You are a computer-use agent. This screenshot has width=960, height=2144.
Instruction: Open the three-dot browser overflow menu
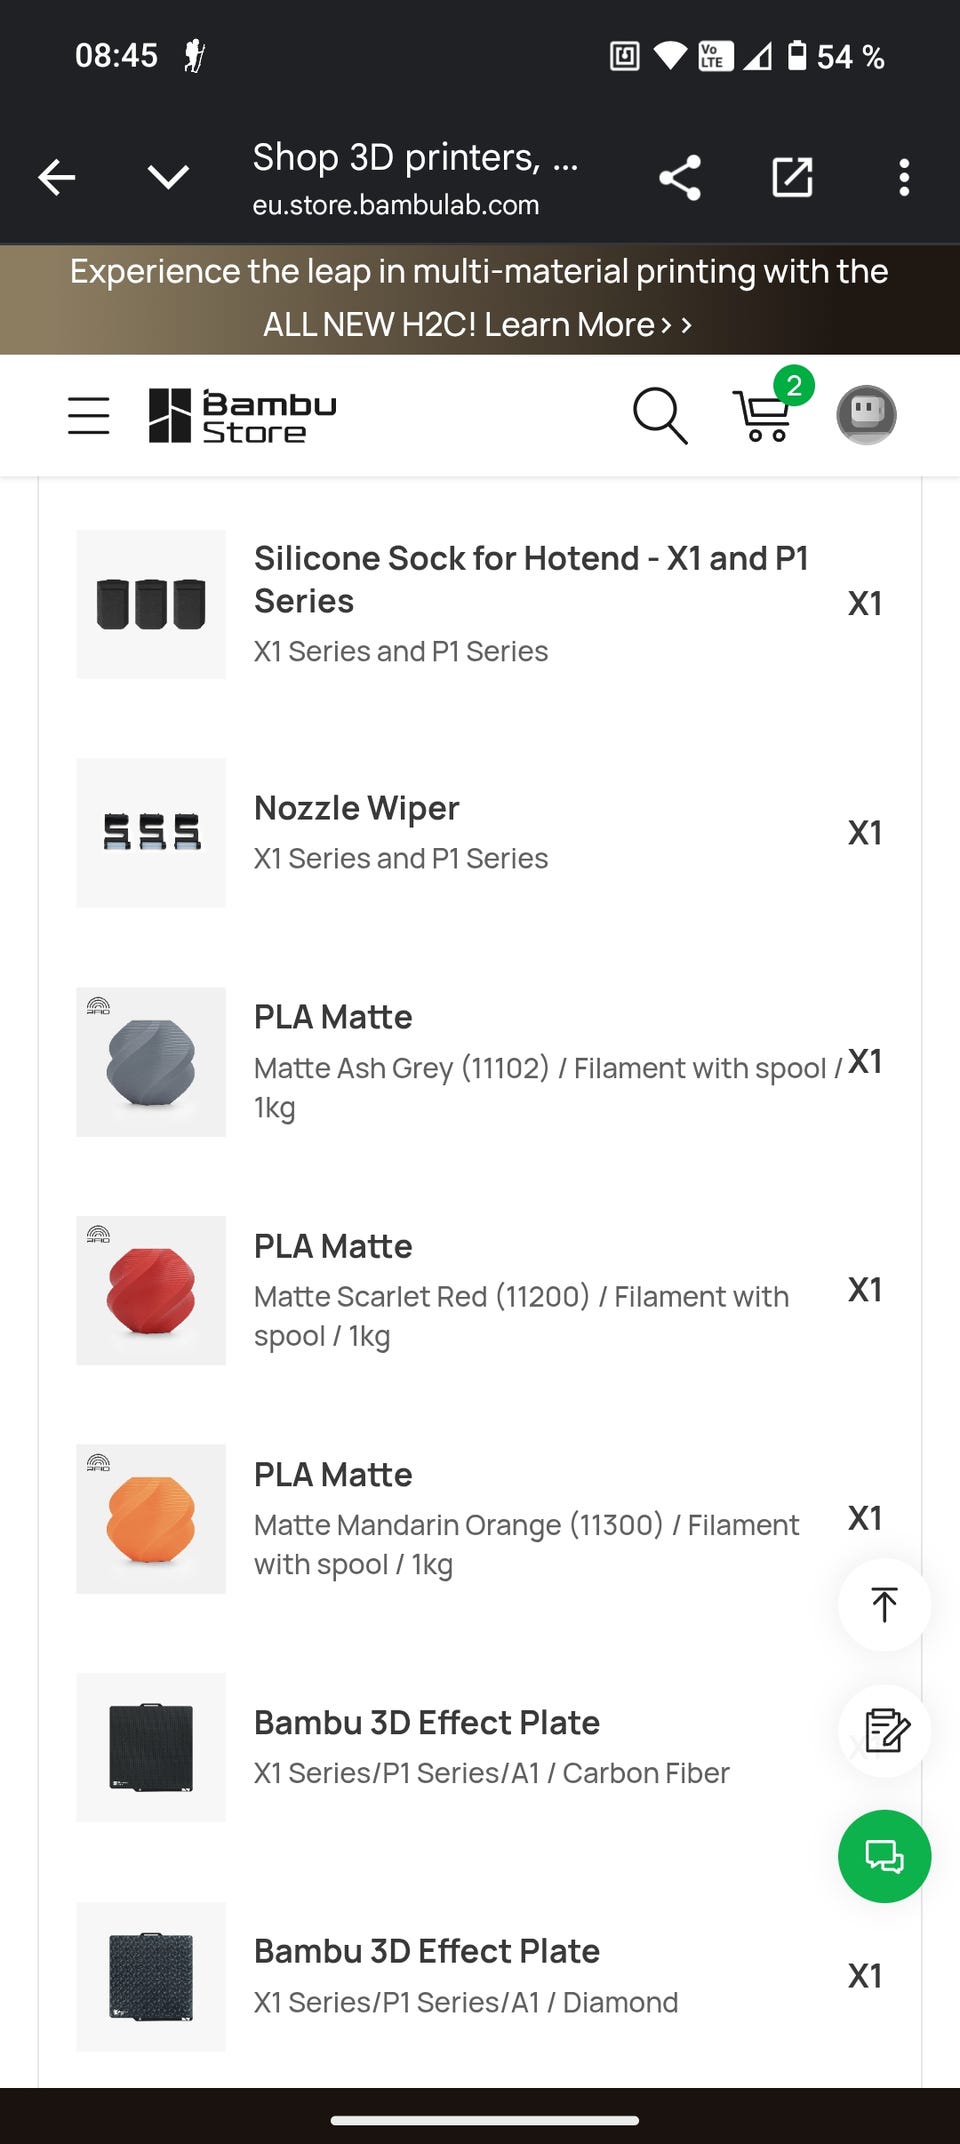(904, 178)
